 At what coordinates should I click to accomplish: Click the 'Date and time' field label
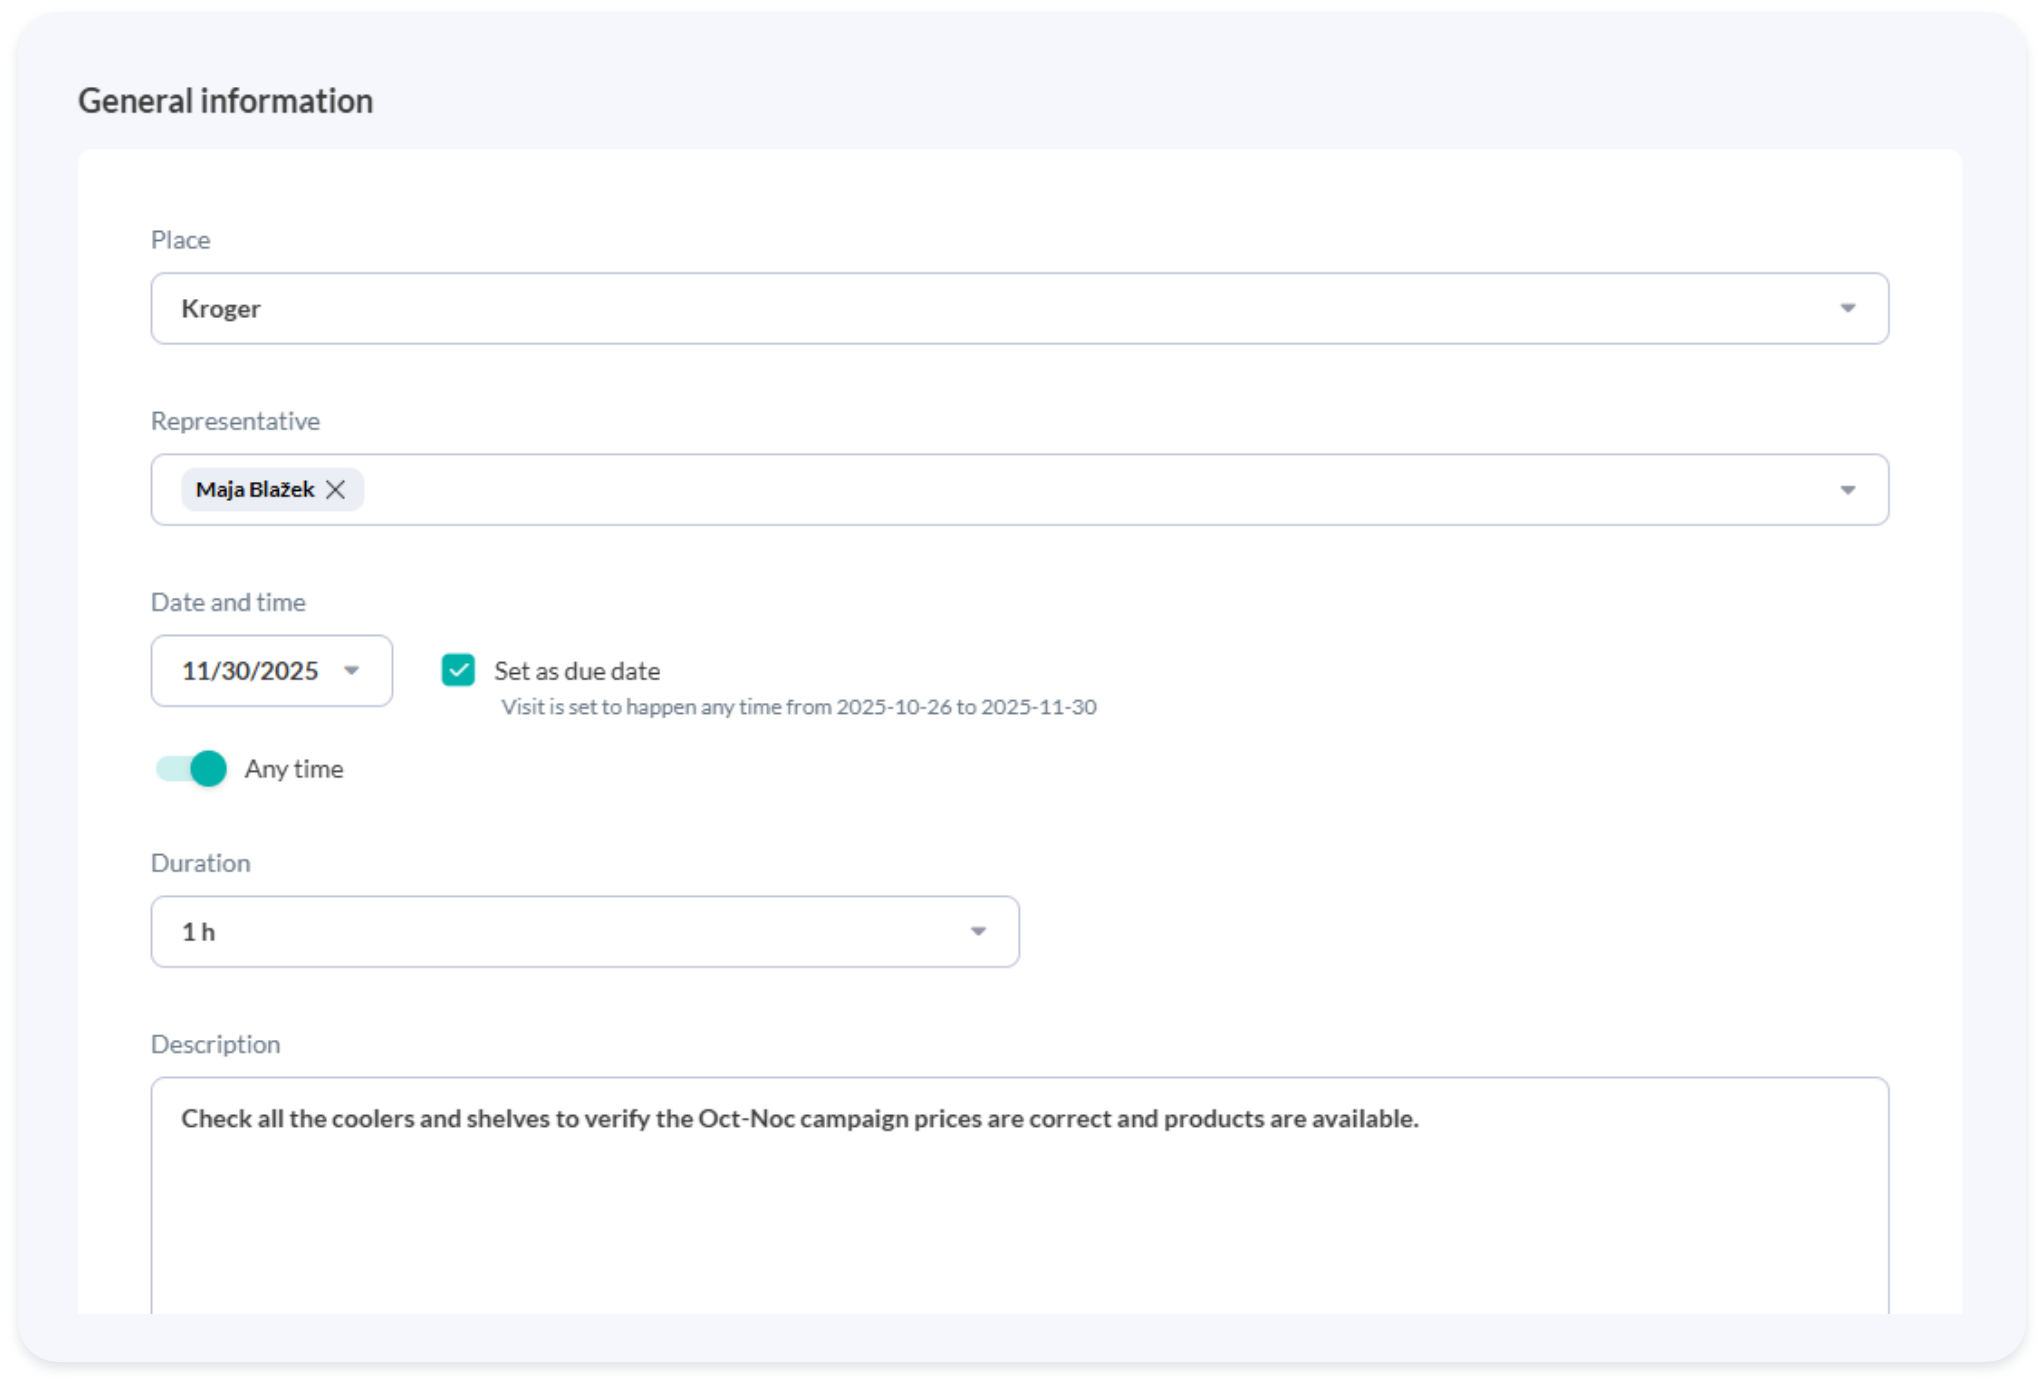(x=228, y=602)
